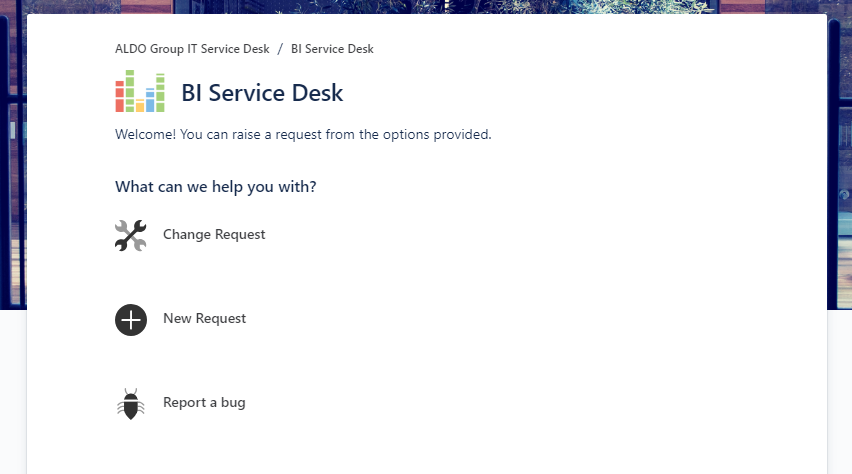This screenshot has width=852, height=474.
Task: Open the ALDO Group IT Service Desk breadcrumb
Action: coord(192,49)
